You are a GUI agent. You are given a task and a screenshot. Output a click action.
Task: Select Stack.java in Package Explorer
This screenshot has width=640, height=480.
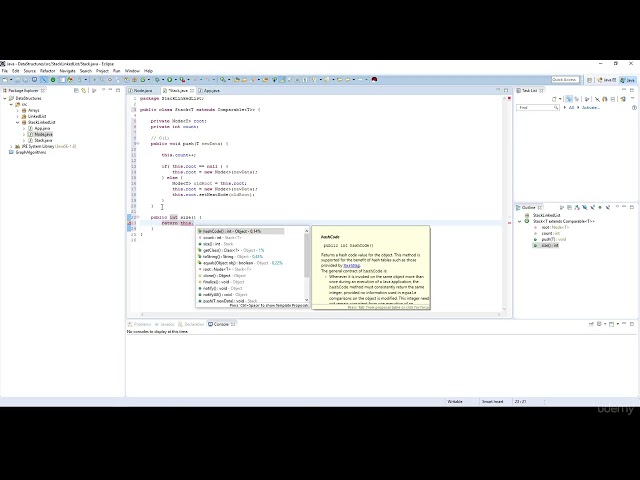[x=40, y=140]
